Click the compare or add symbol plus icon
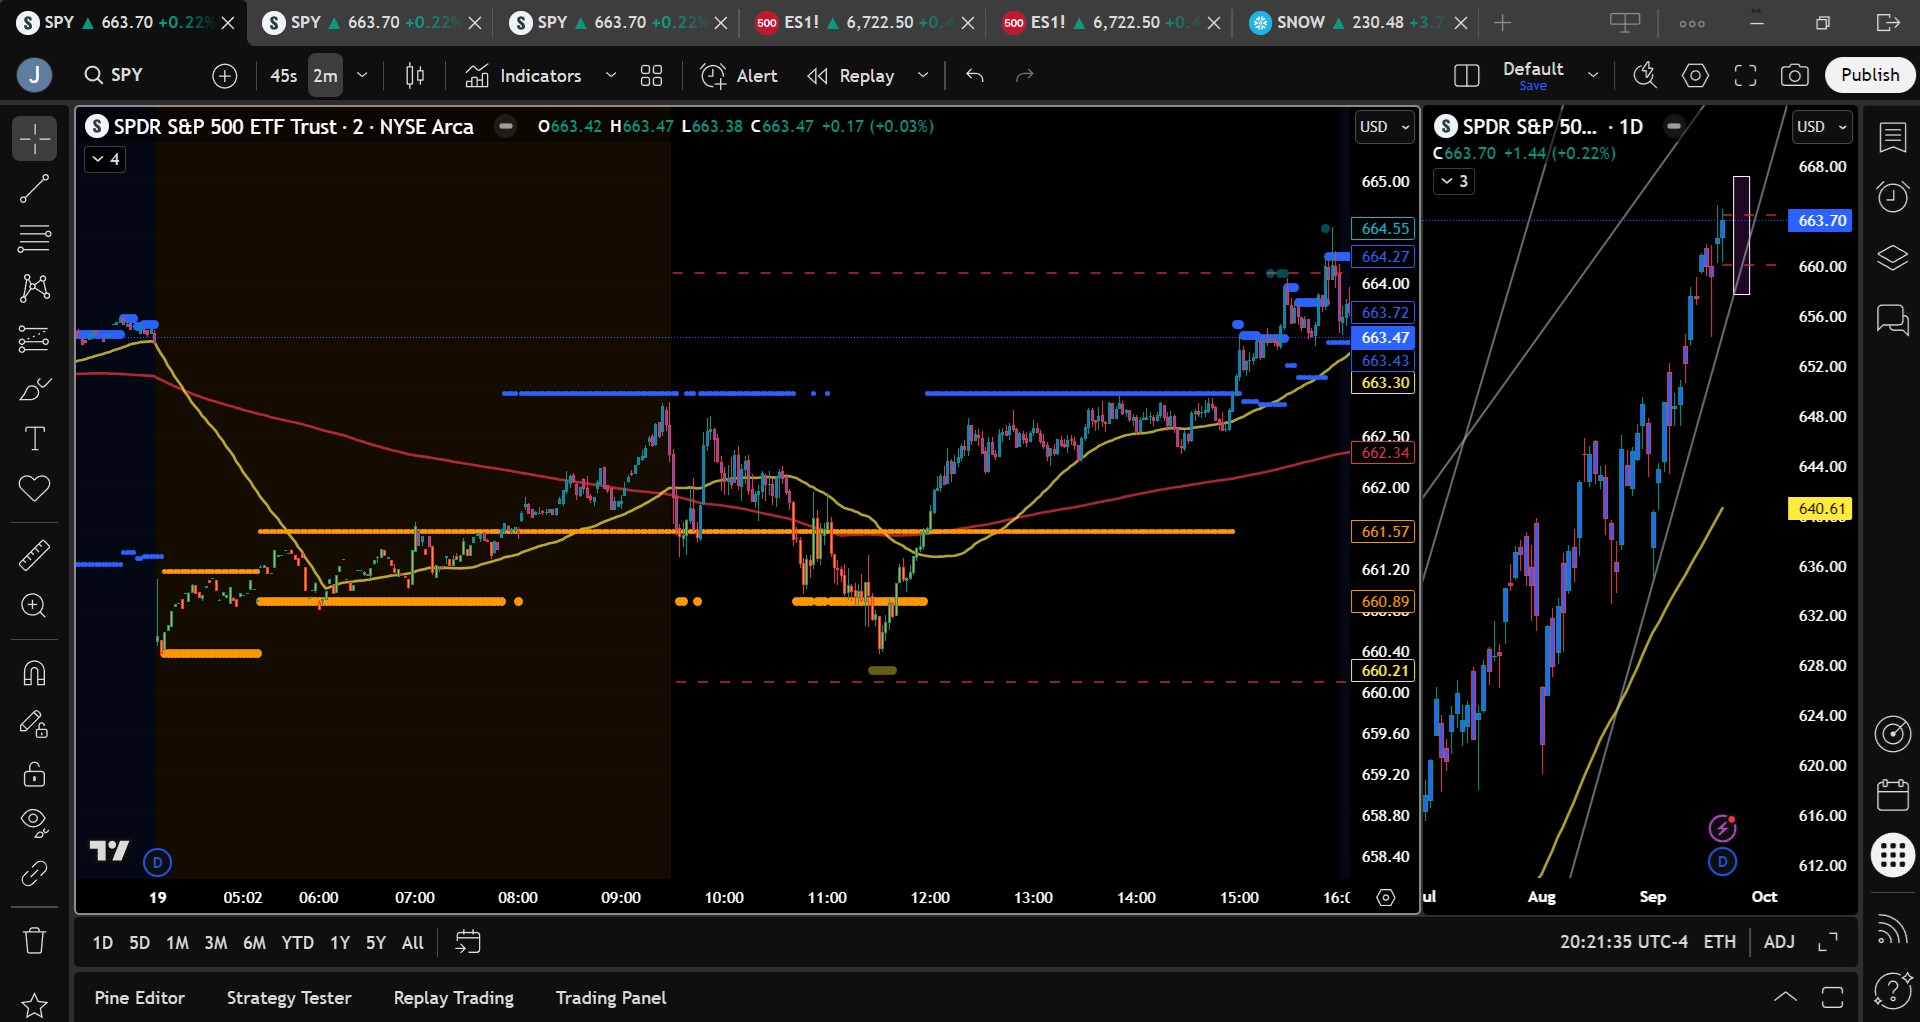The width and height of the screenshot is (1920, 1022). (x=225, y=76)
